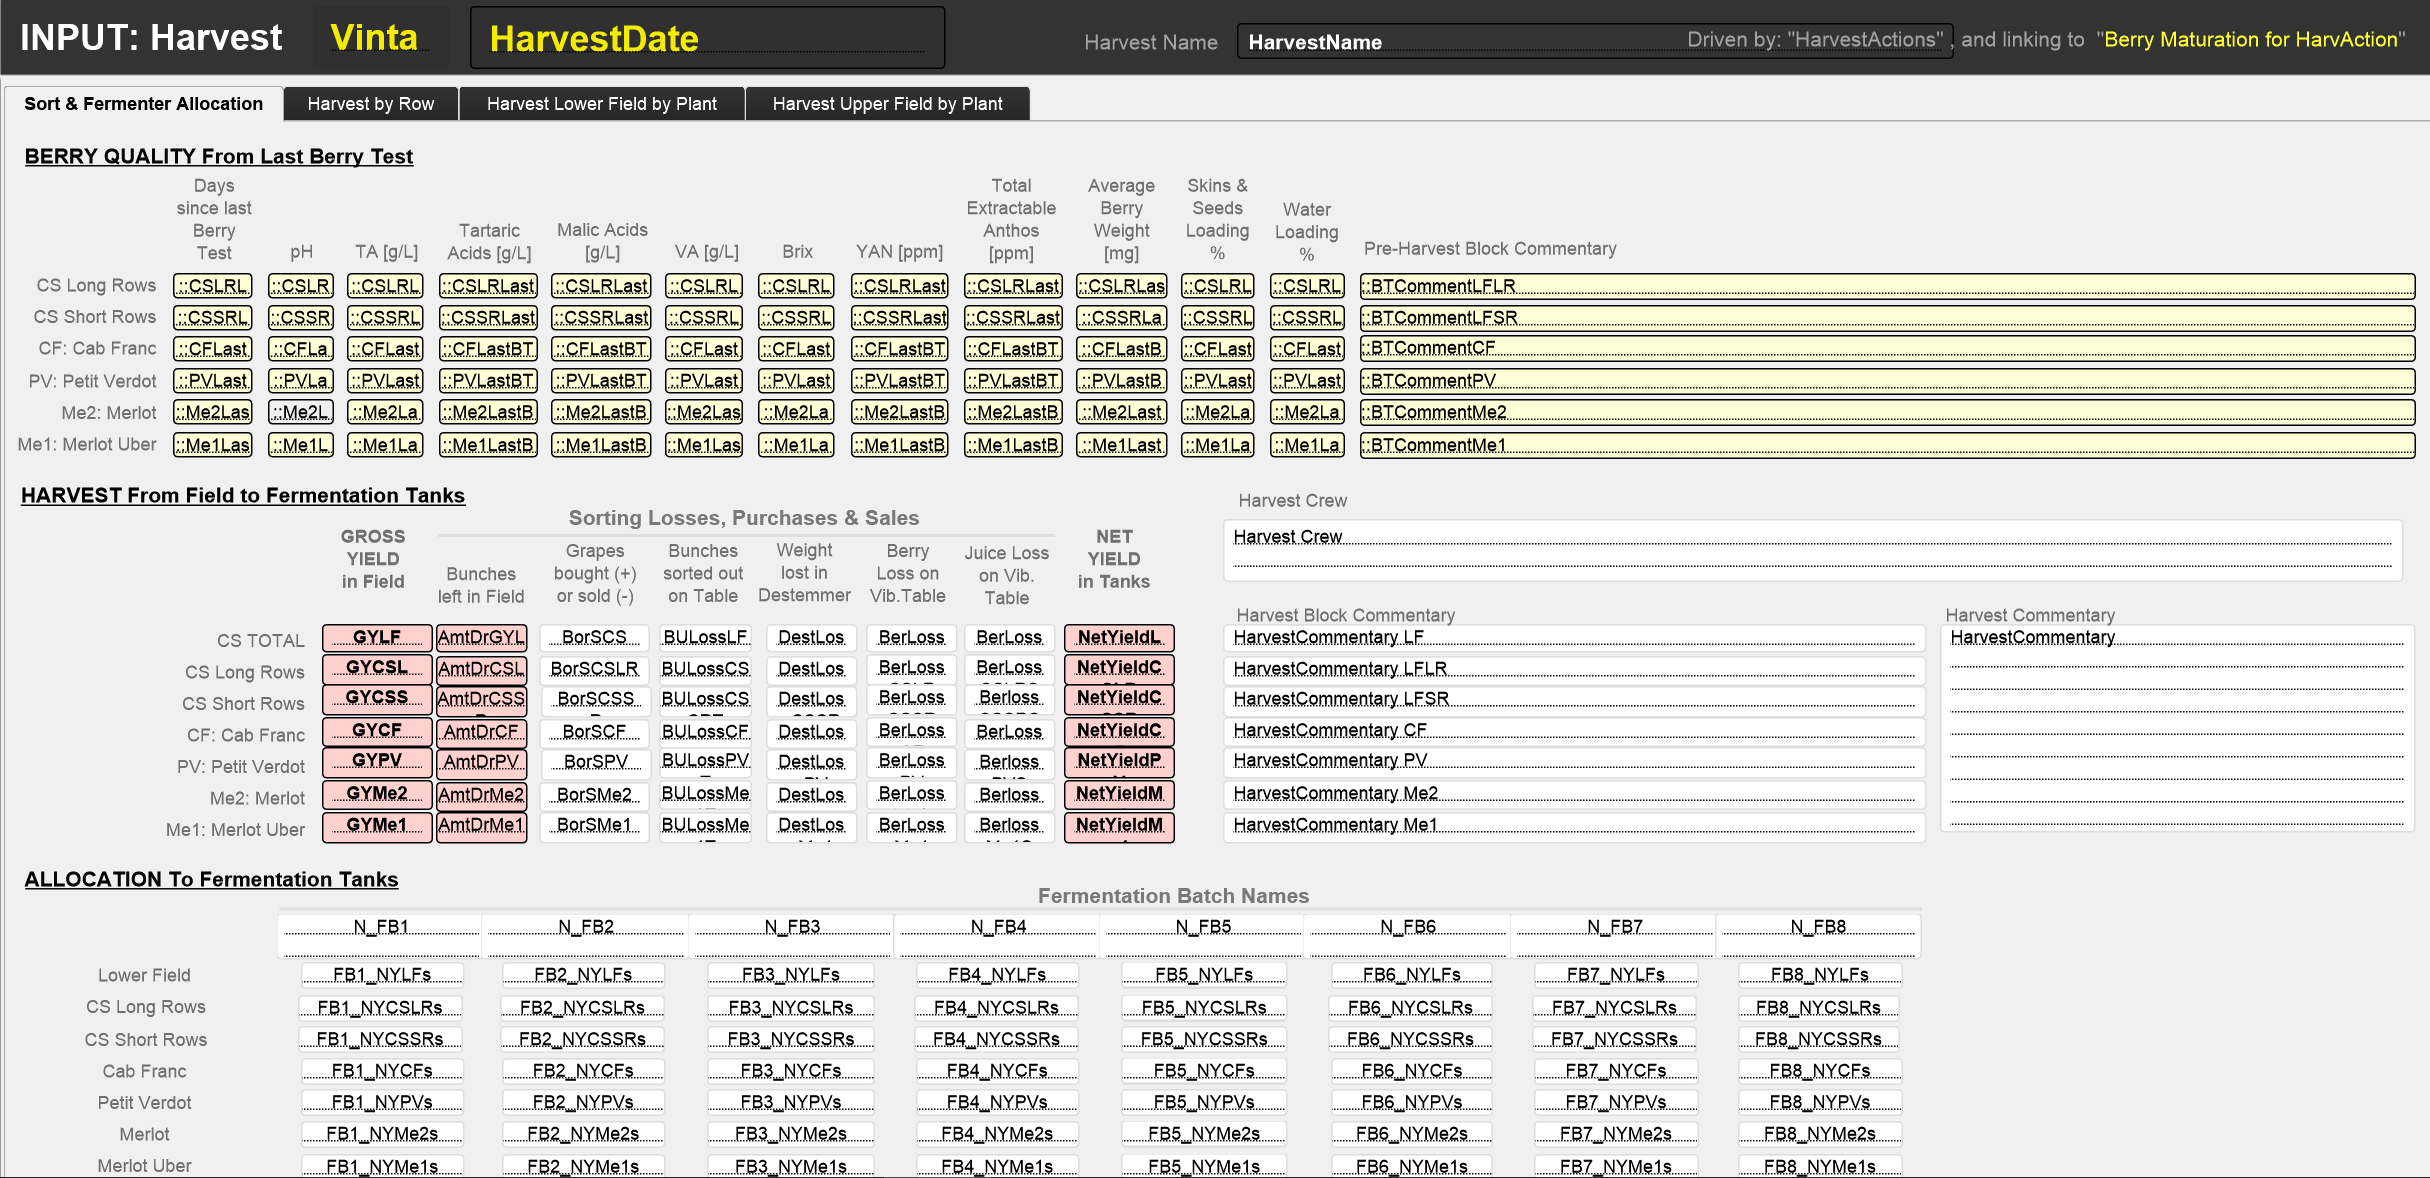Select the BTCommentLFSR commentary field

1887,318
